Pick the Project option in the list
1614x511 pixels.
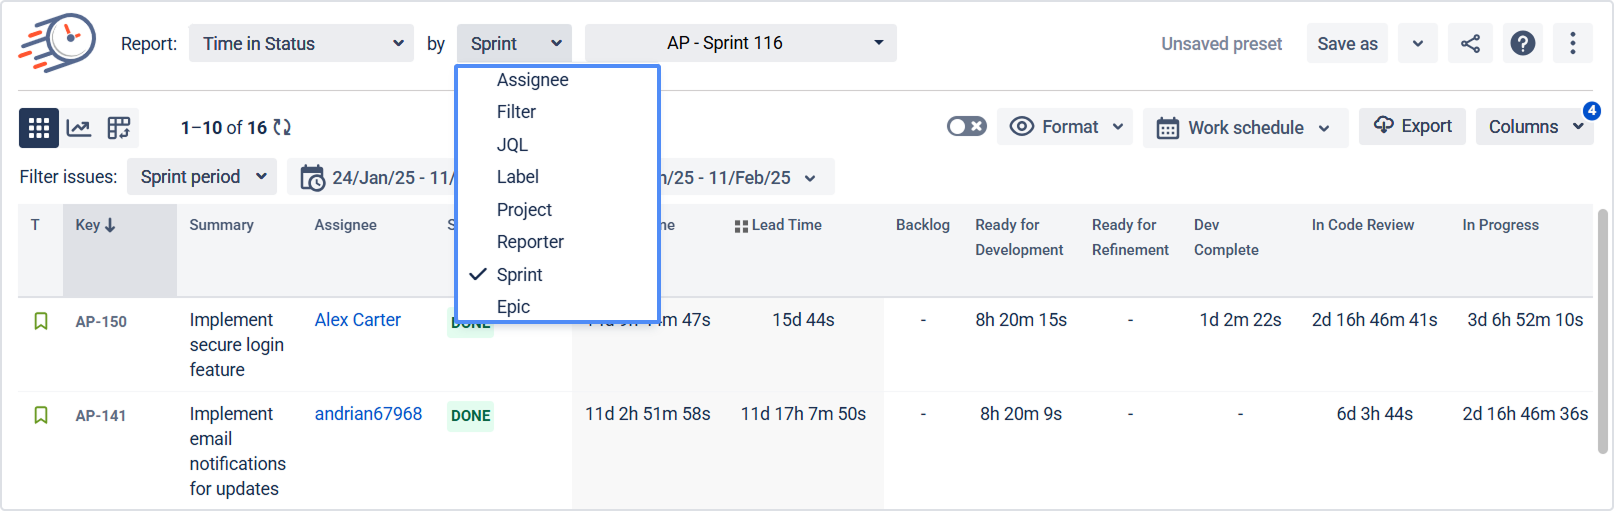pyautogui.click(x=524, y=210)
